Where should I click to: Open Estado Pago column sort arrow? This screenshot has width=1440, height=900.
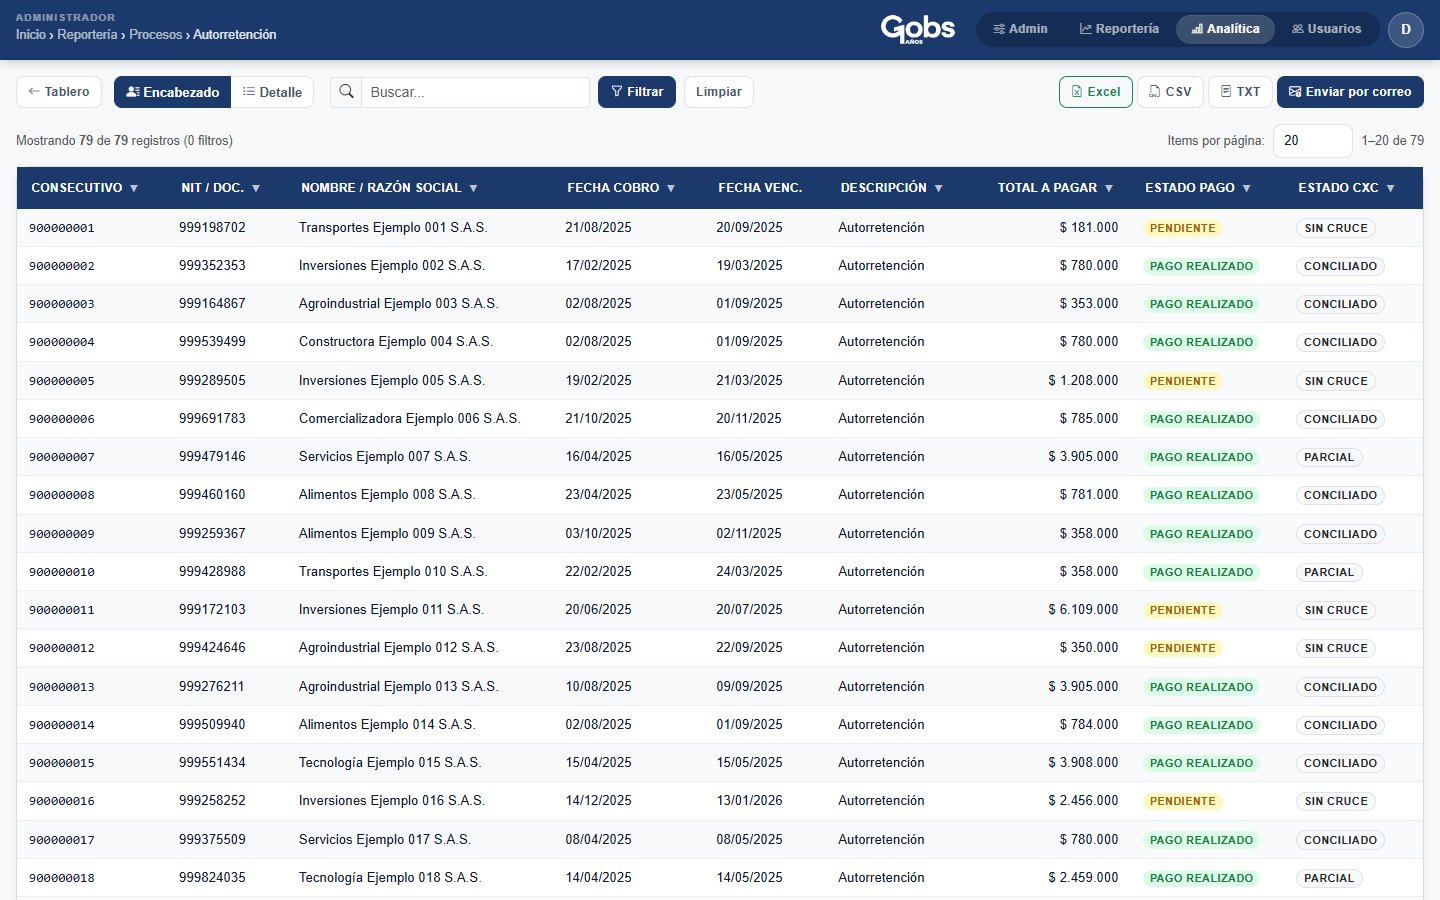pos(1246,188)
